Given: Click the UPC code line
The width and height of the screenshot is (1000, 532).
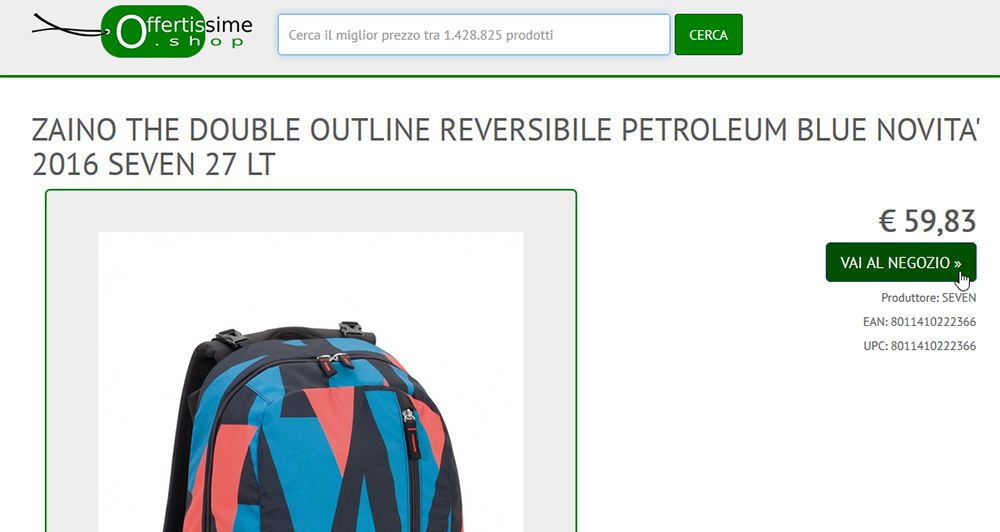Looking at the screenshot, I should 920,346.
